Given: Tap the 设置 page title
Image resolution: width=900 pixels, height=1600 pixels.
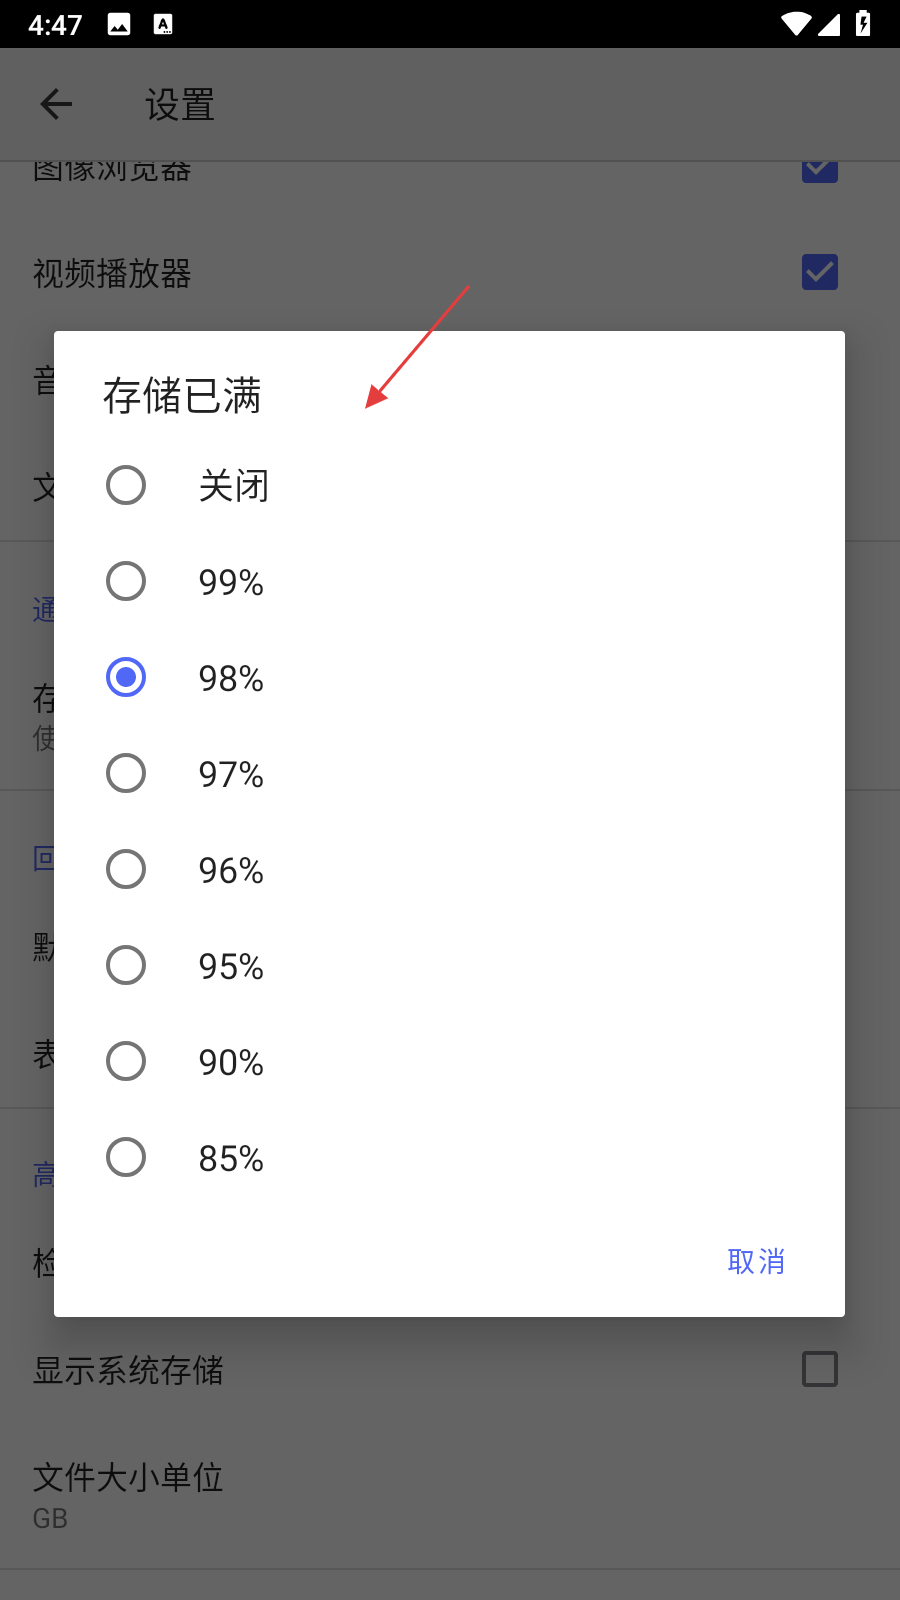Looking at the screenshot, I should pyautogui.click(x=180, y=105).
